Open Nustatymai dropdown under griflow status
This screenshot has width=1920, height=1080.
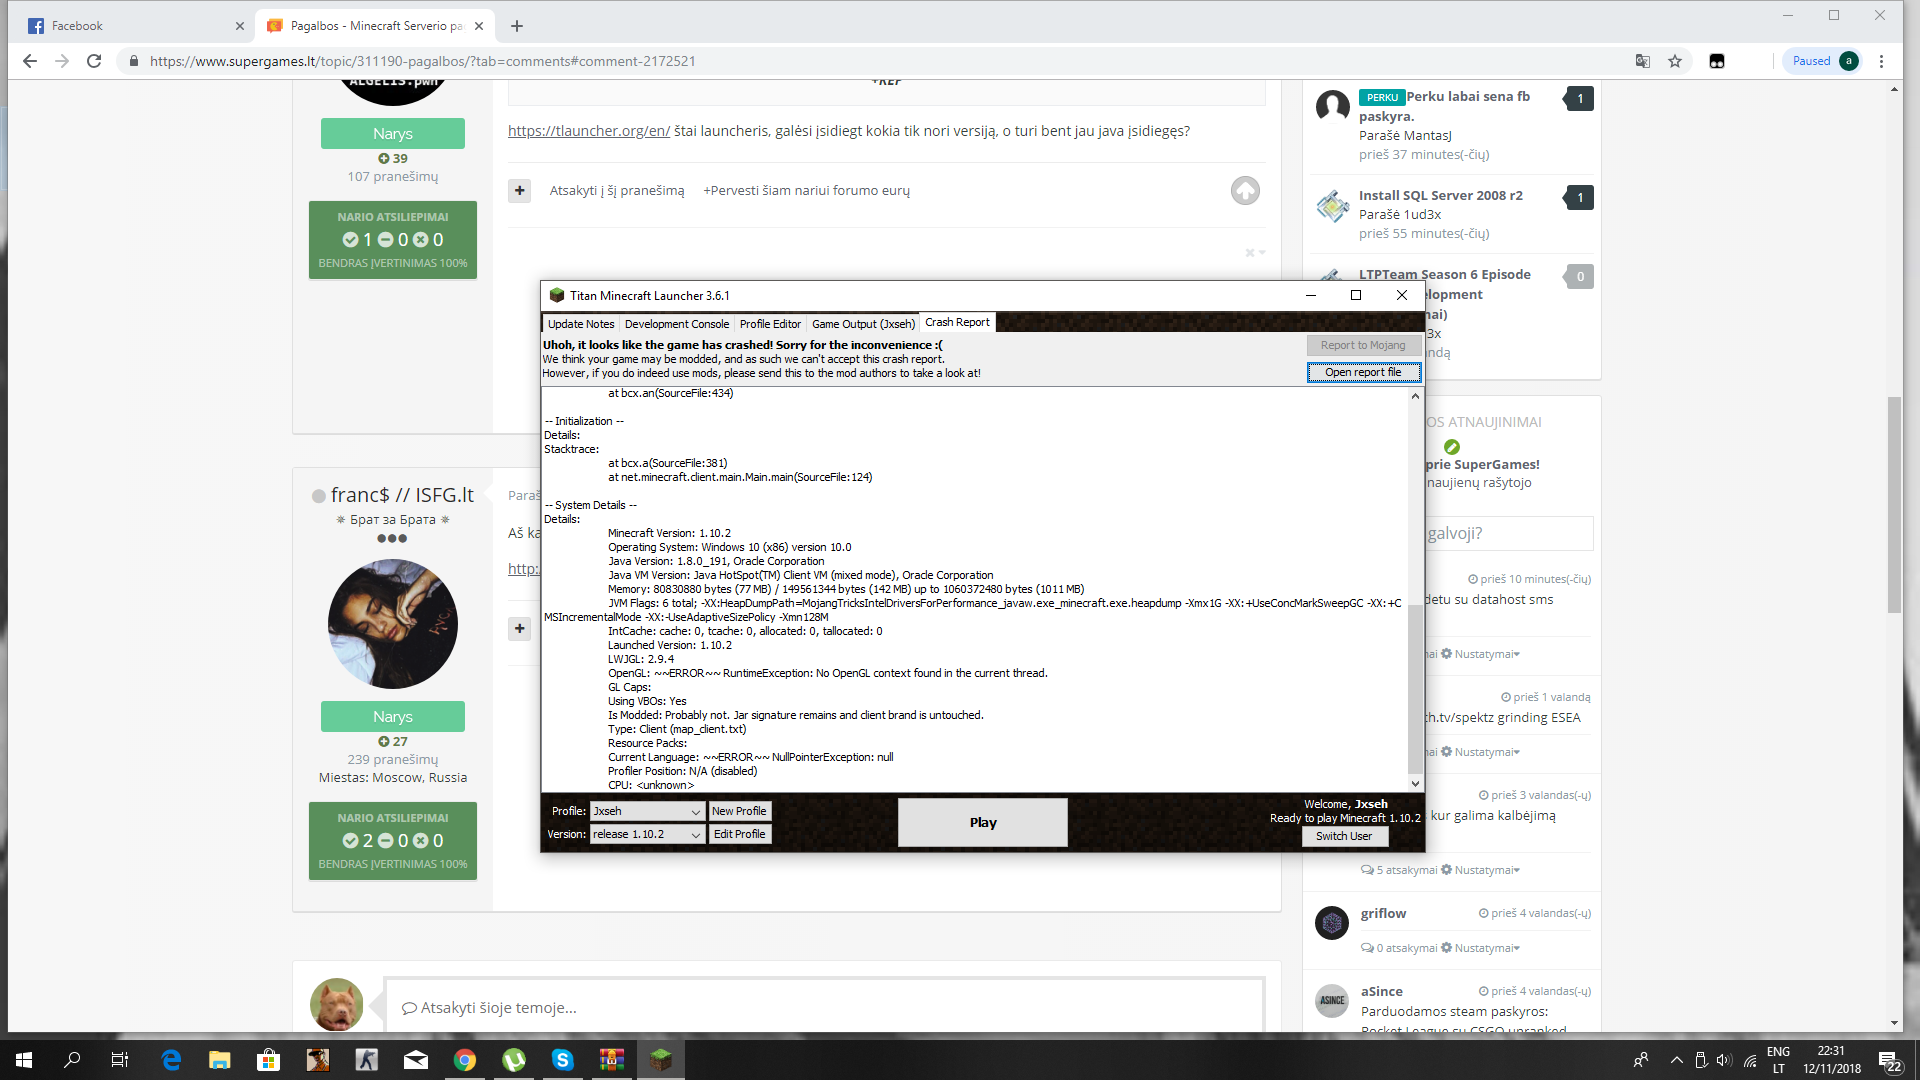[x=1480, y=948]
